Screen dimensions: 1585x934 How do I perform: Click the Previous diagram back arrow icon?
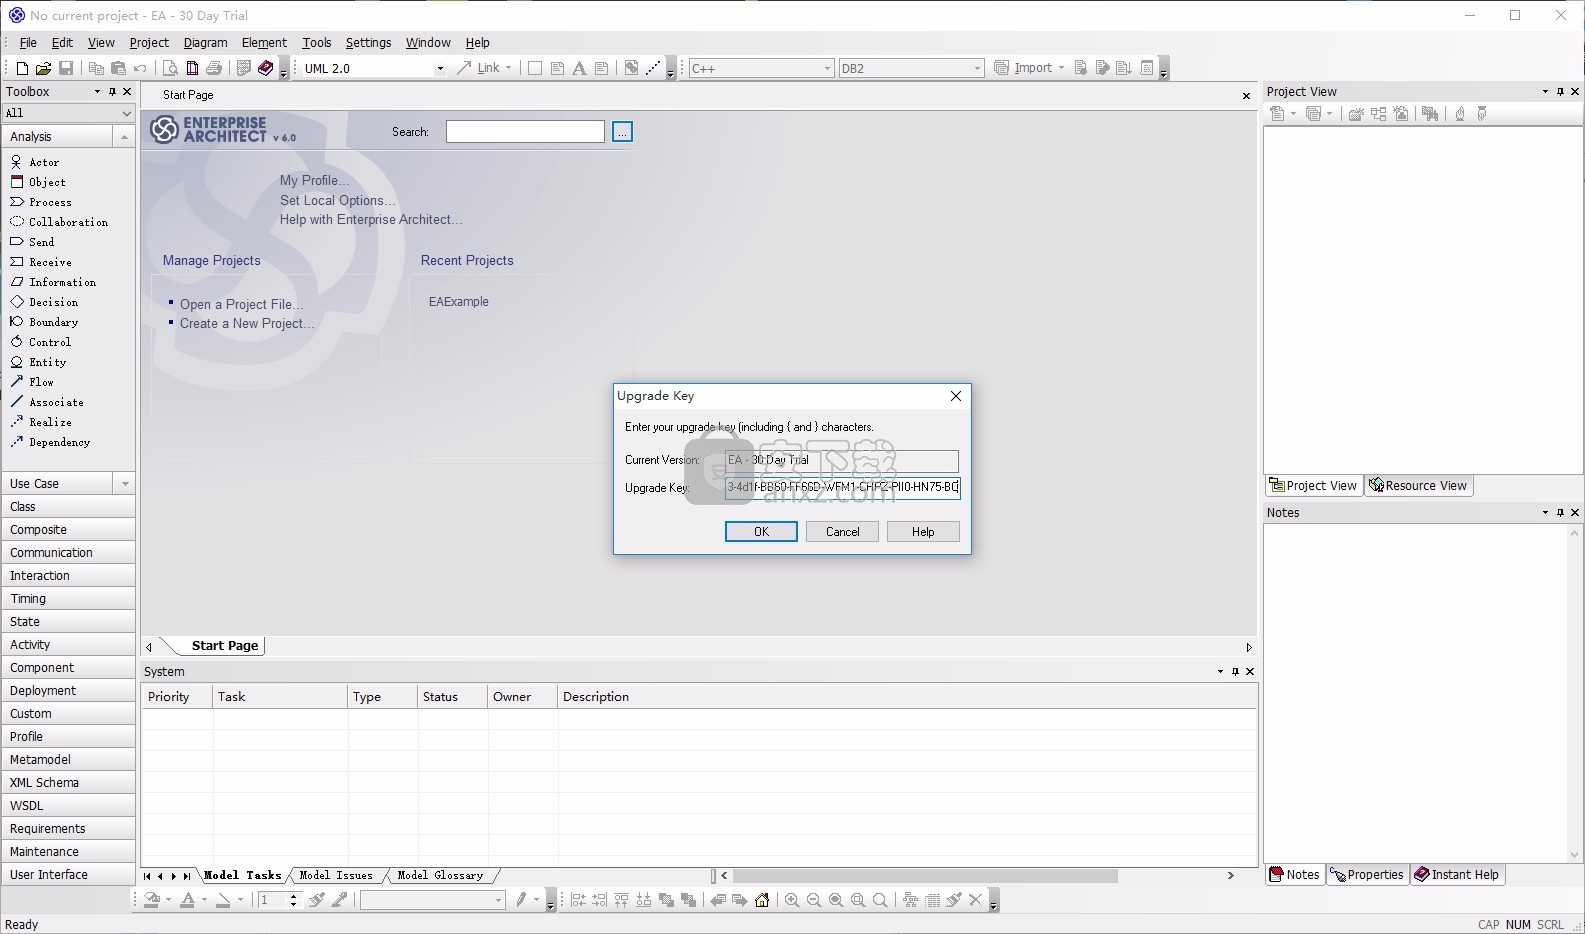tap(718, 900)
